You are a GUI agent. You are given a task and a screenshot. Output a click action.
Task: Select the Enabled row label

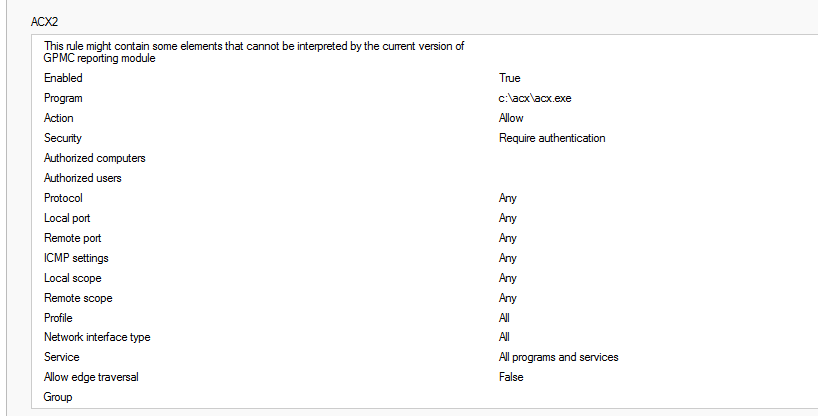63,78
